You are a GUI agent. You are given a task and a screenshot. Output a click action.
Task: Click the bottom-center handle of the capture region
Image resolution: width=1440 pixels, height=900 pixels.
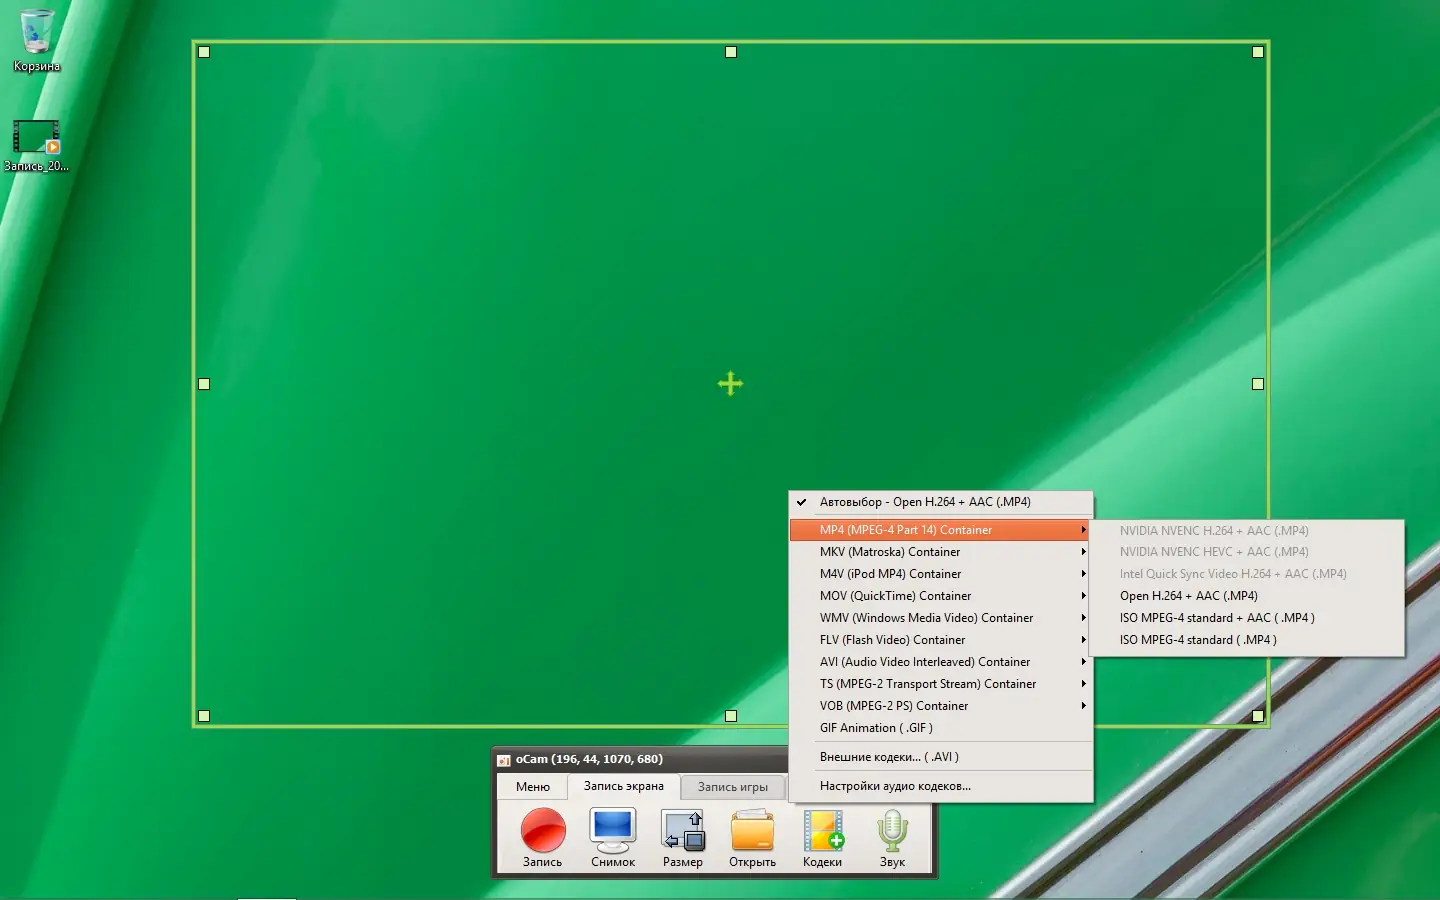click(731, 716)
